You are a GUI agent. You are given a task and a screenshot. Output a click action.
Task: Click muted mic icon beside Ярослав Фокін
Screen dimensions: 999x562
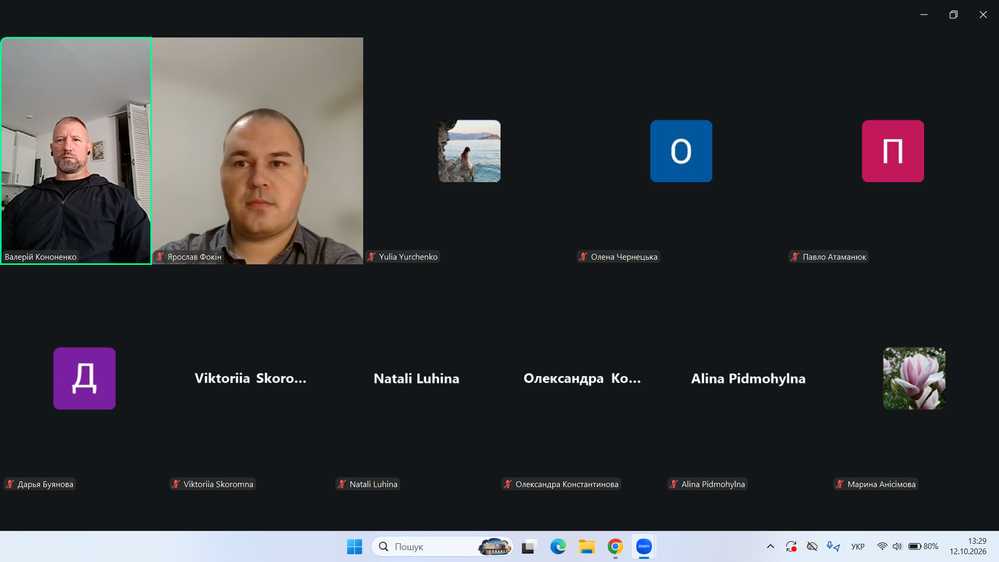coord(160,257)
